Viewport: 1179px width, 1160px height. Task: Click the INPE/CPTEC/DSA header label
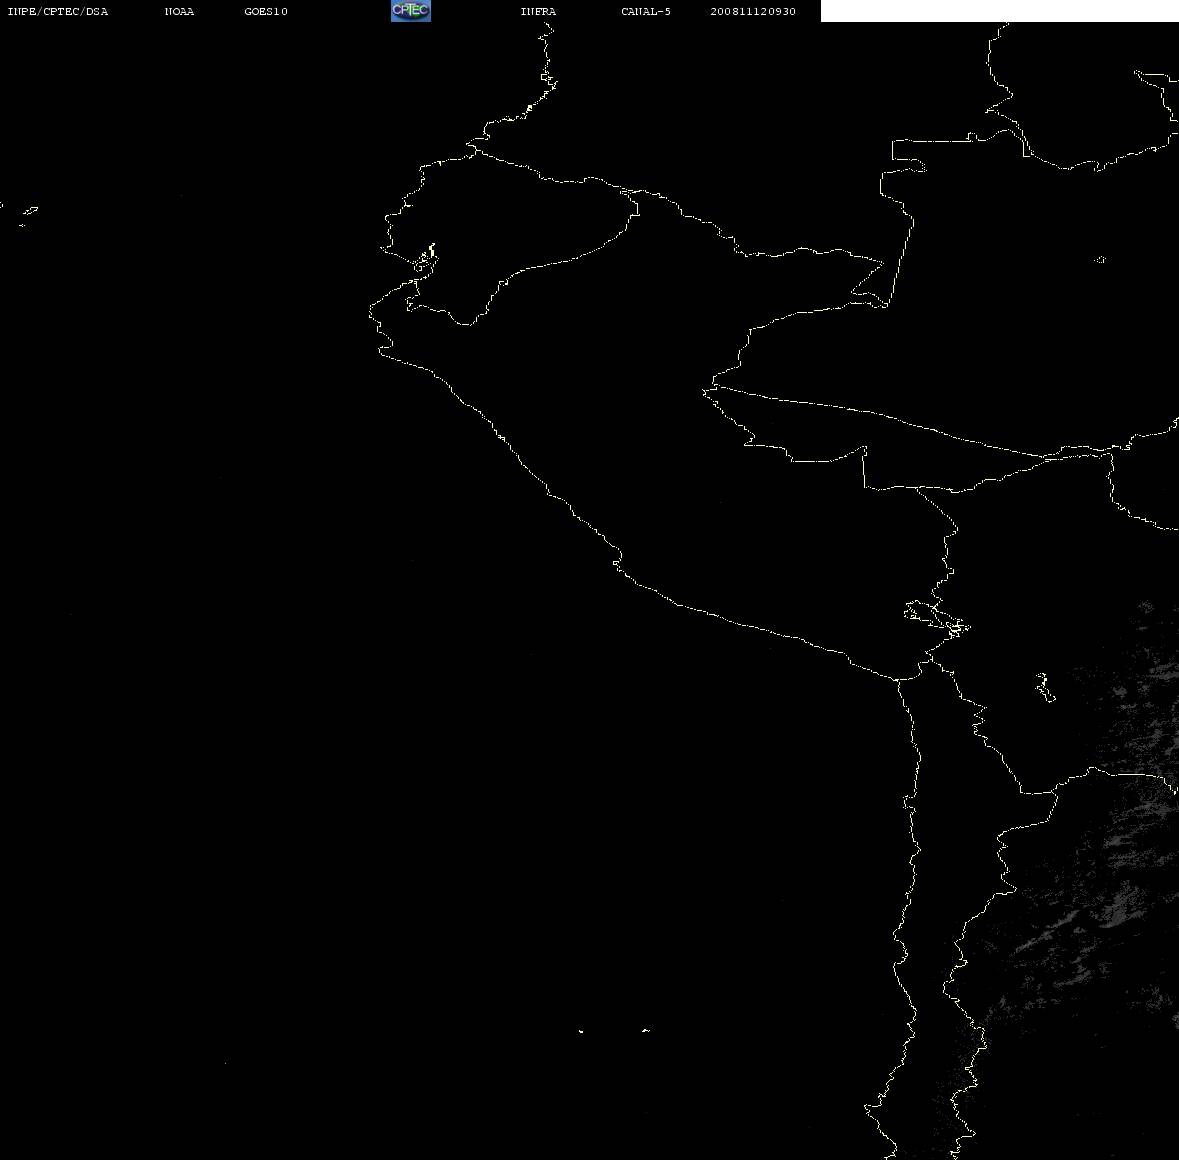[x=57, y=11]
